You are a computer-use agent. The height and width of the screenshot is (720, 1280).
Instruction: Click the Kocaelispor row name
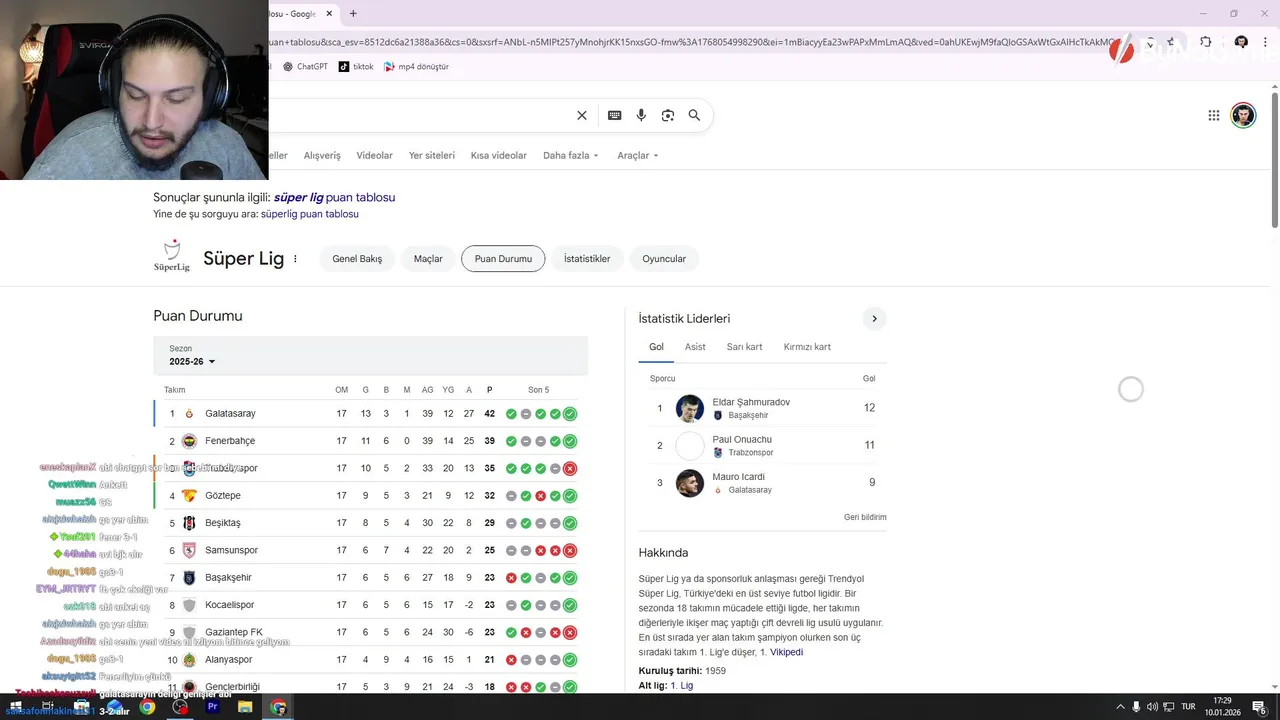point(230,605)
